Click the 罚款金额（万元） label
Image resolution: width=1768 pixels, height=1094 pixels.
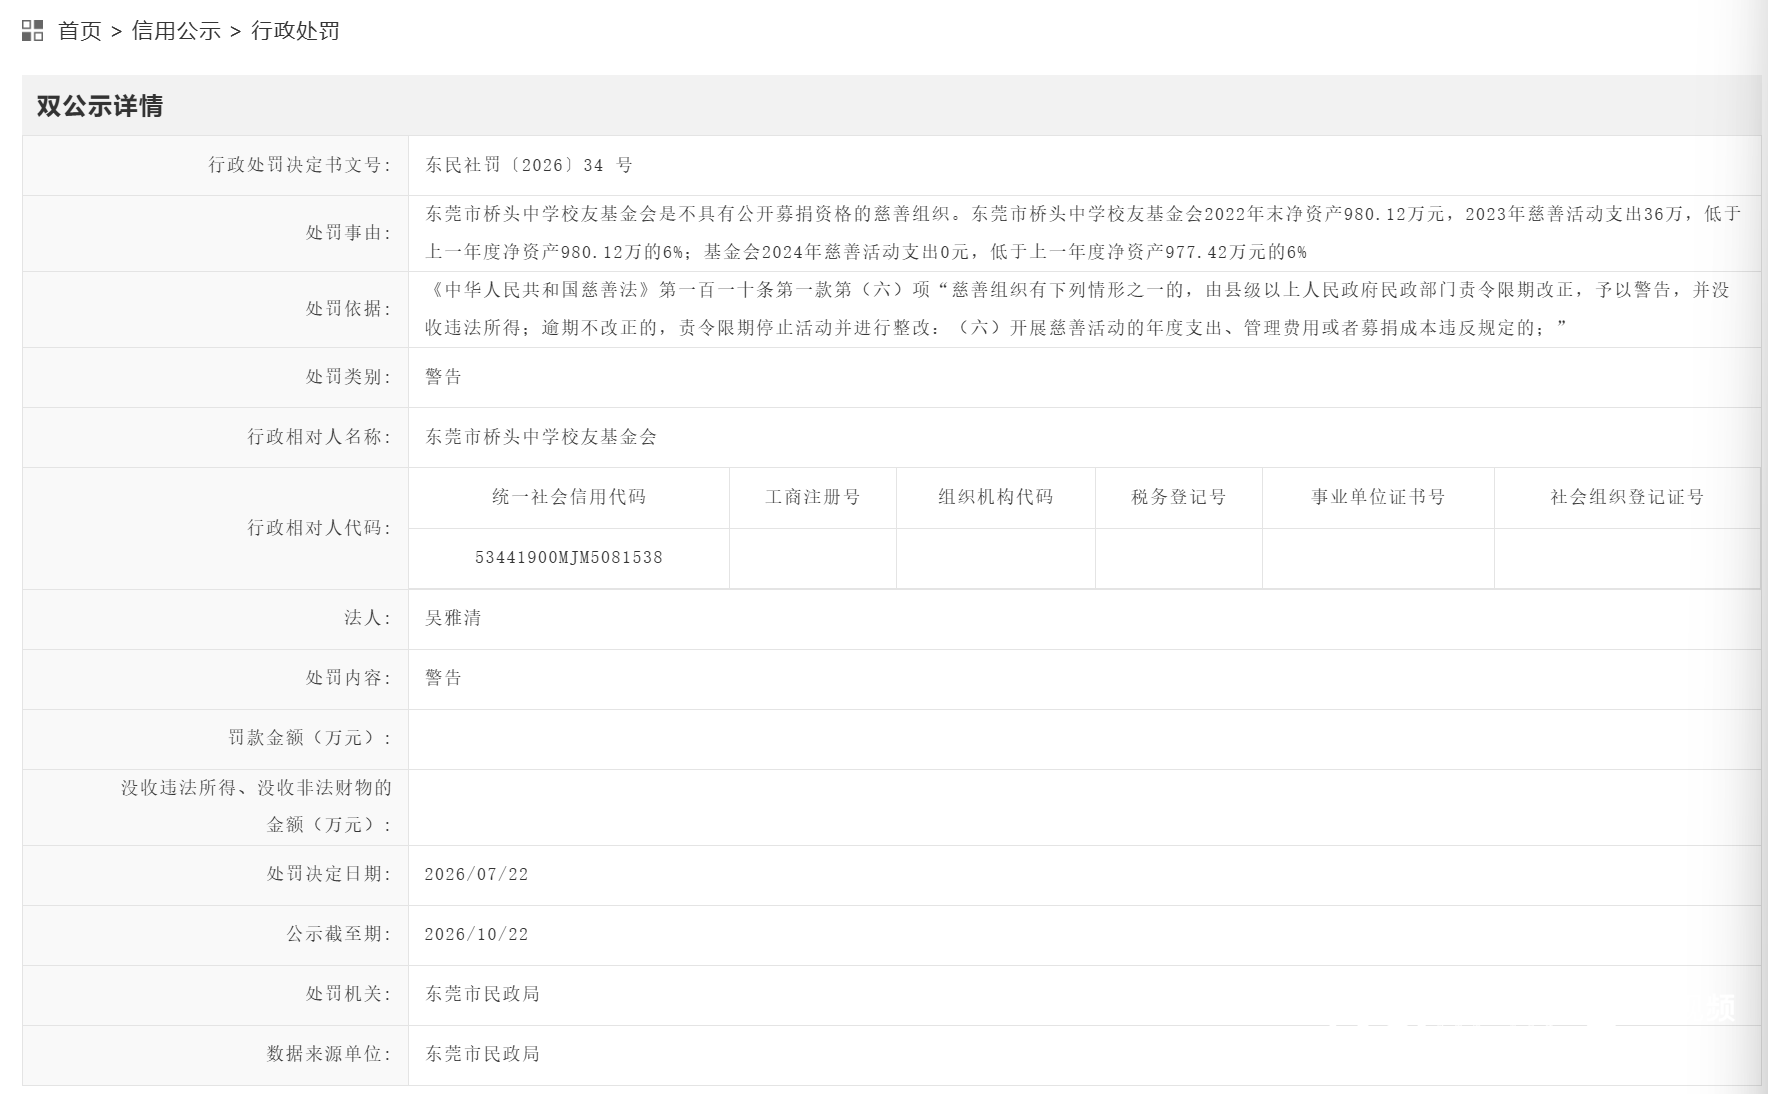310,738
